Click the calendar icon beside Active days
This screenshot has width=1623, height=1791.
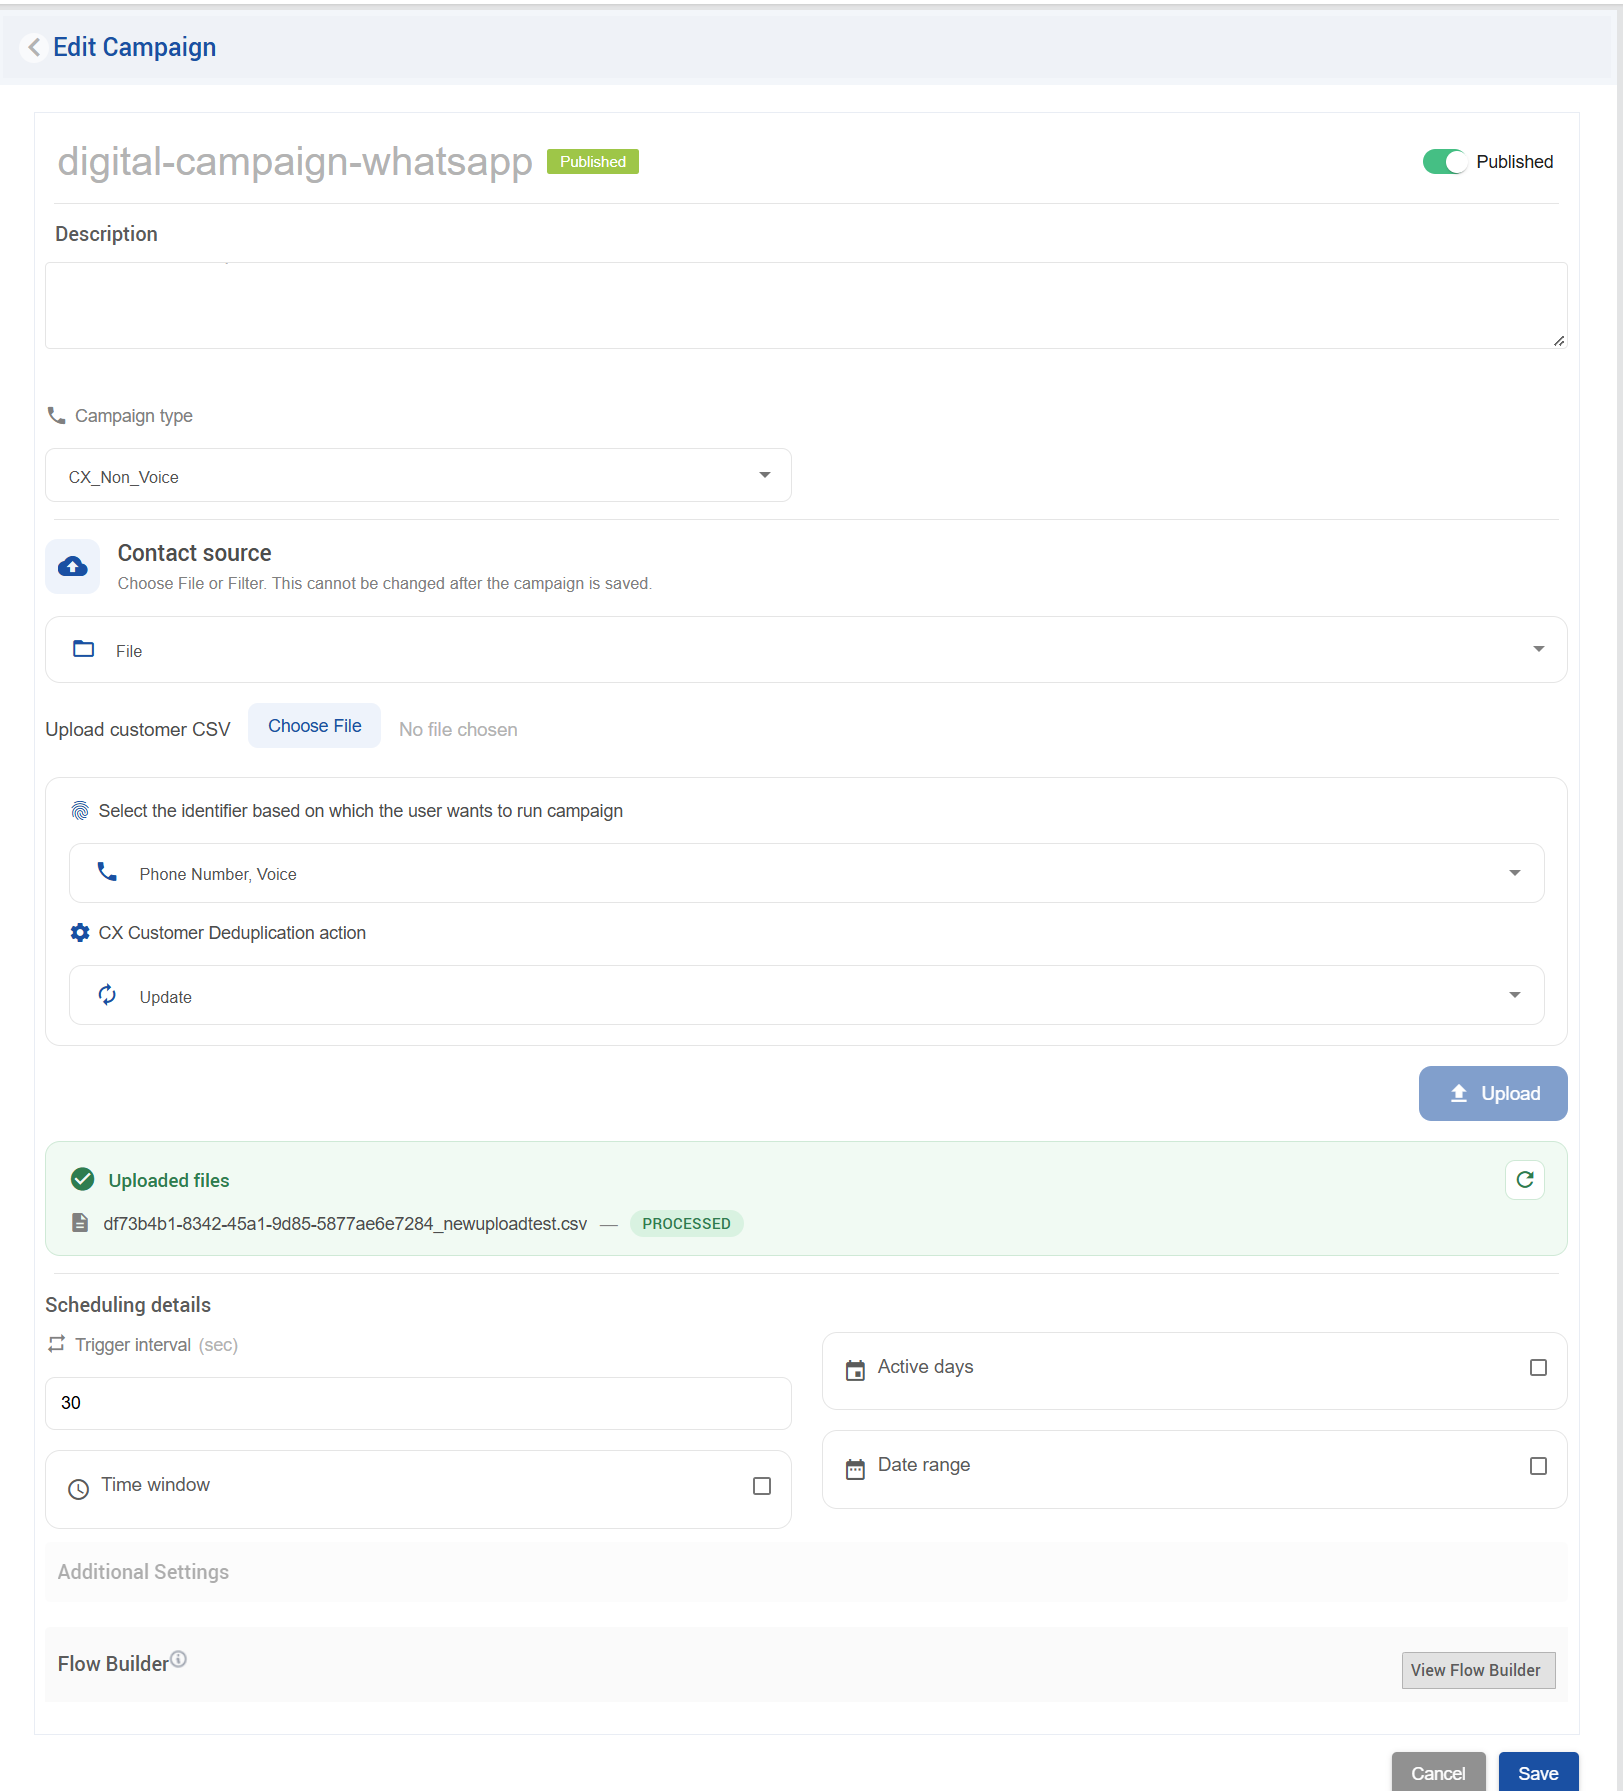[855, 1370]
